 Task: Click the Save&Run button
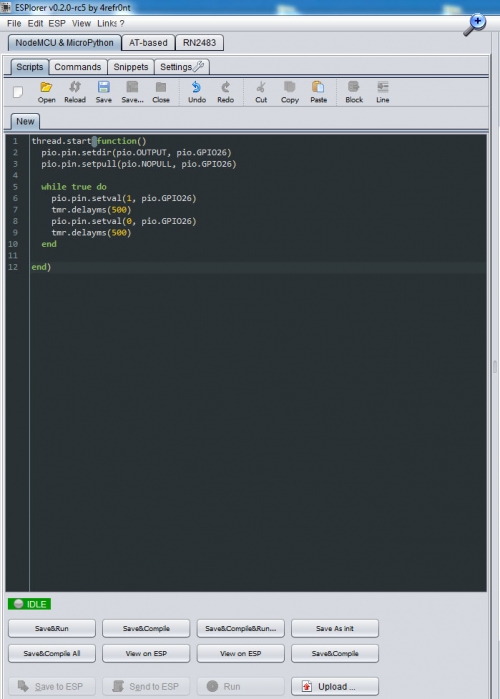[x=52, y=628]
